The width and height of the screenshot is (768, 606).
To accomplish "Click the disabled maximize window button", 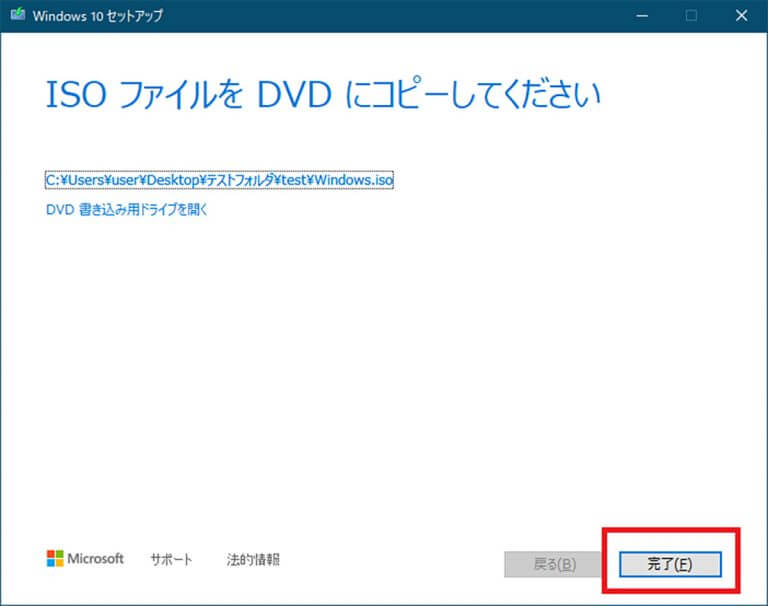I will (691, 16).
